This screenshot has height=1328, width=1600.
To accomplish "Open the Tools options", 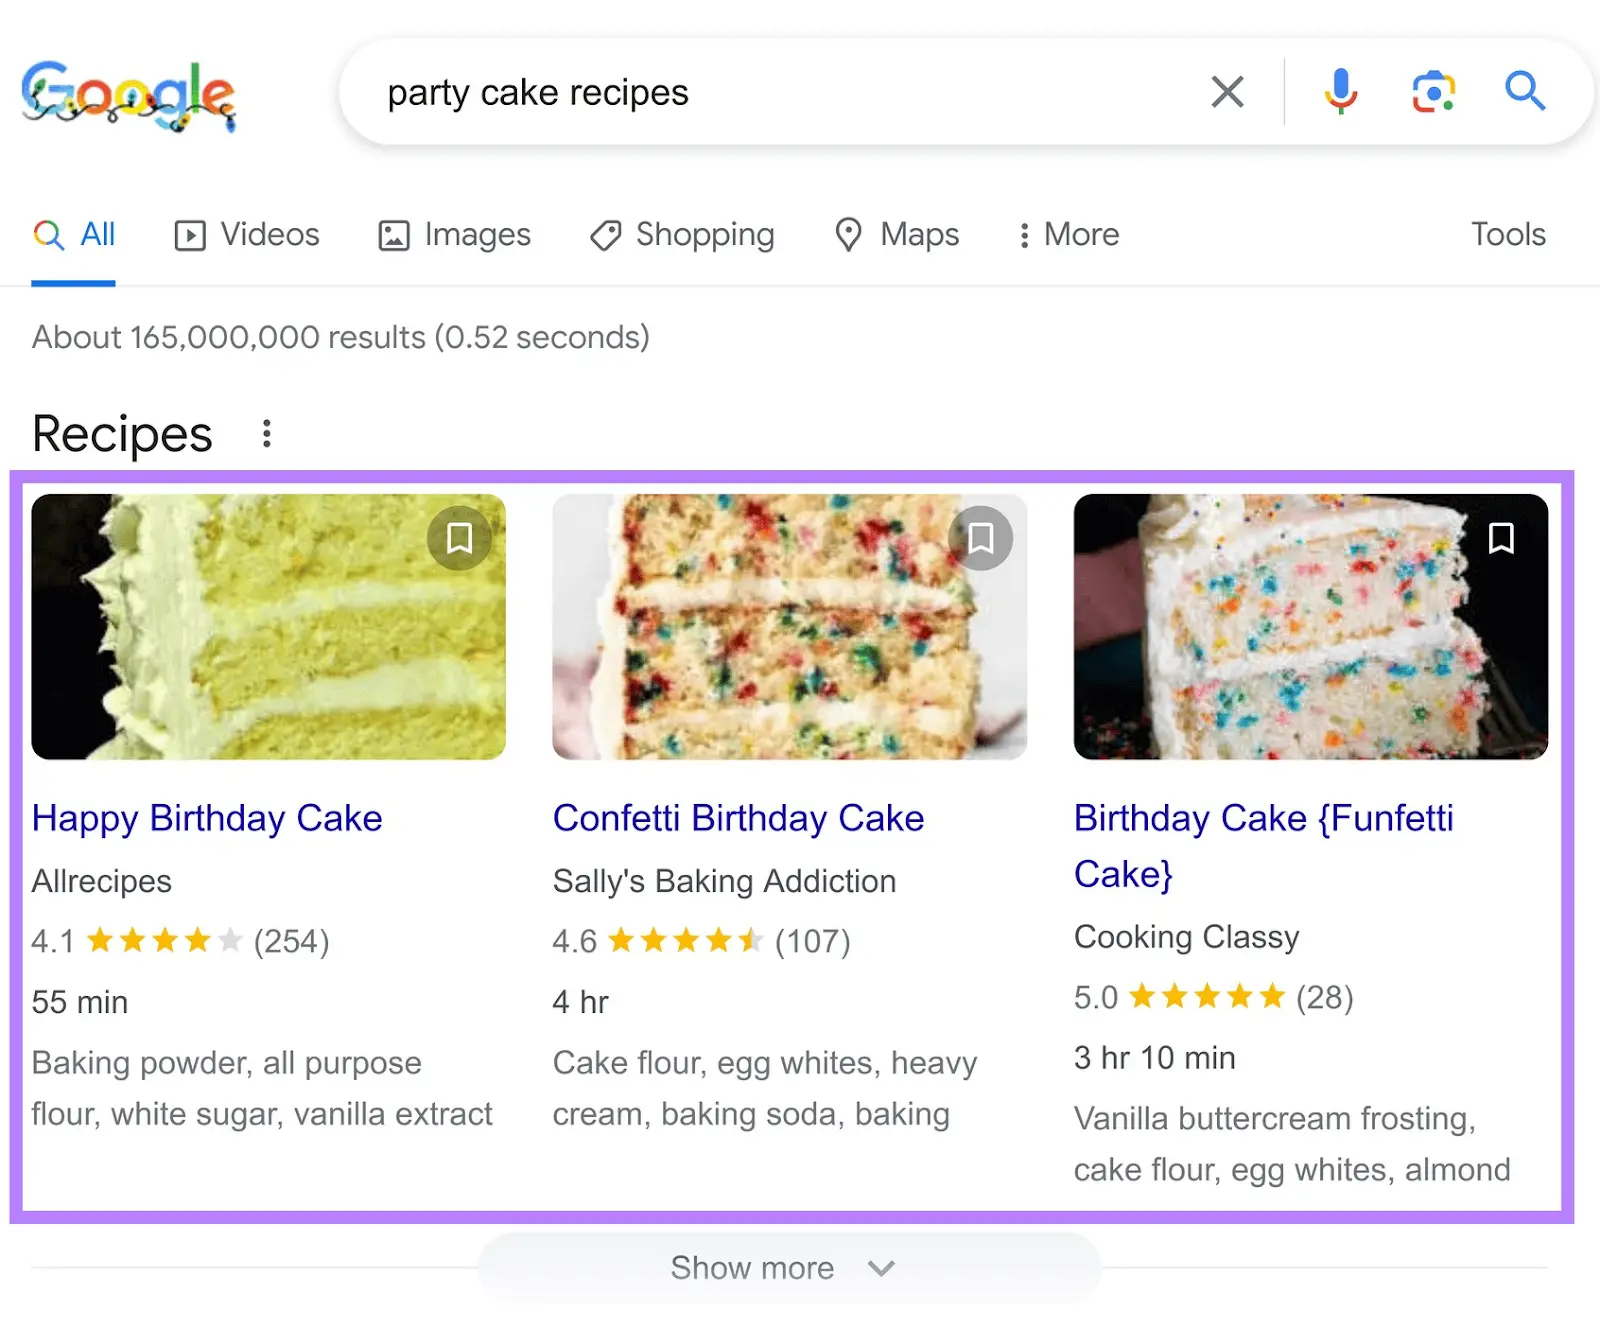I will [1507, 235].
